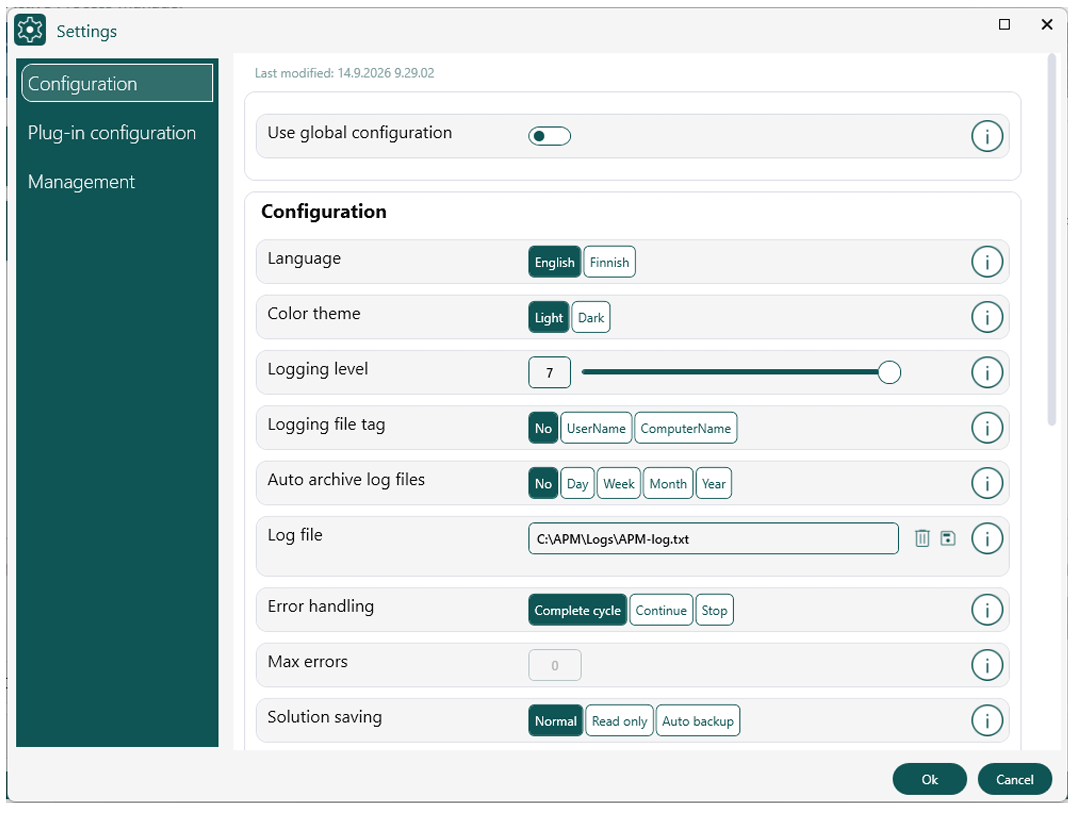The height and width of the screenshot is (814, 1075).
Task: Select Light color theme
Action: tap(548, 318)
